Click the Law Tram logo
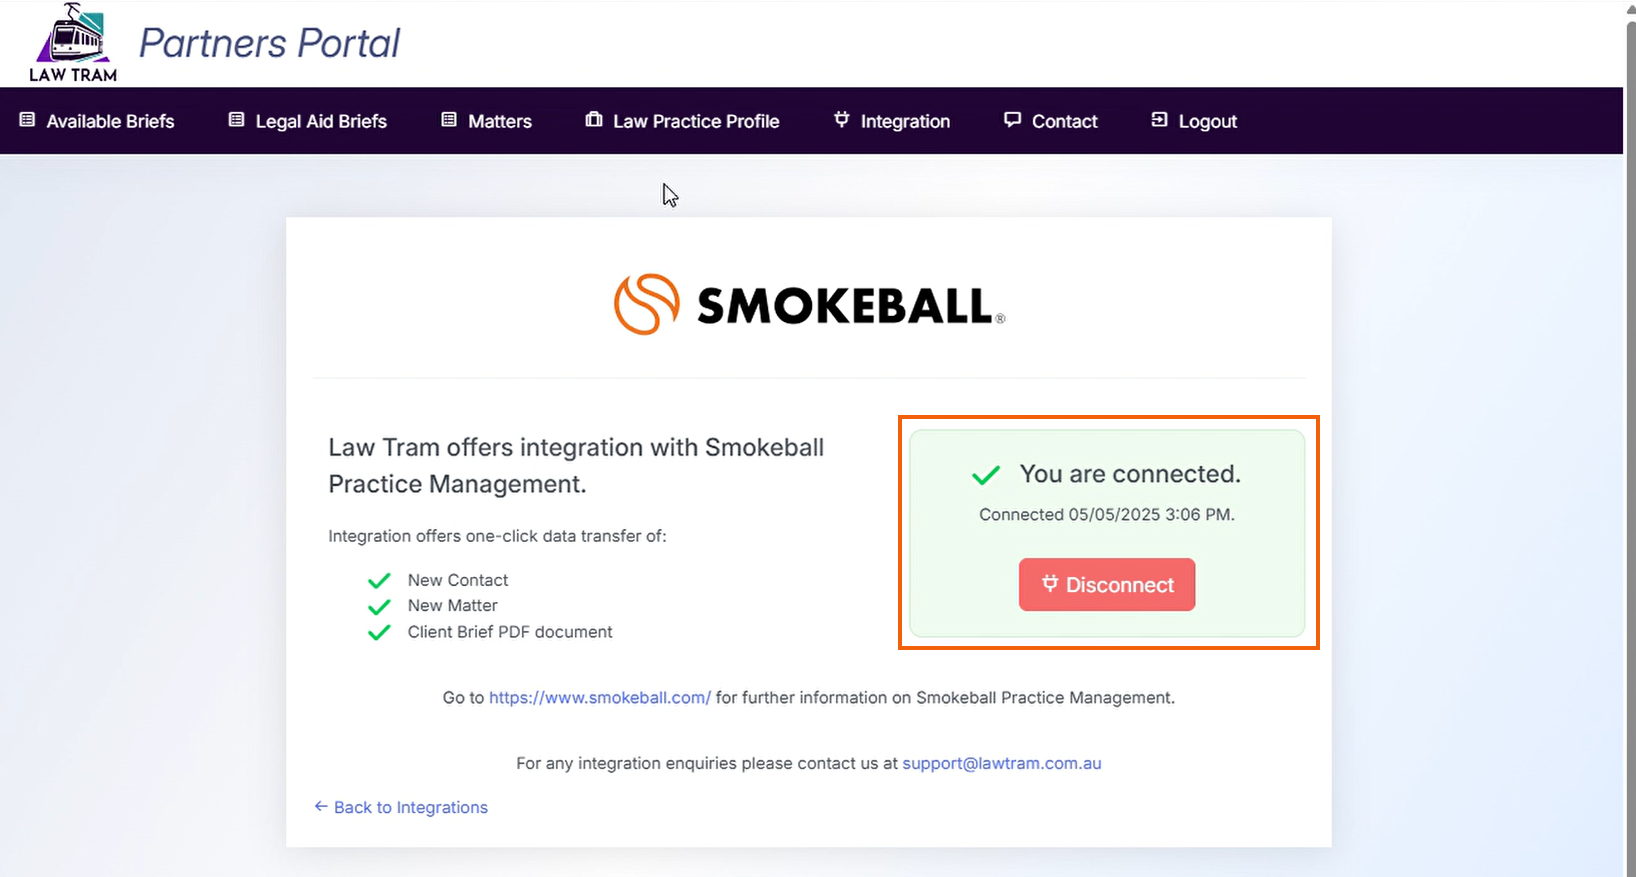 [x=73, y=42]
